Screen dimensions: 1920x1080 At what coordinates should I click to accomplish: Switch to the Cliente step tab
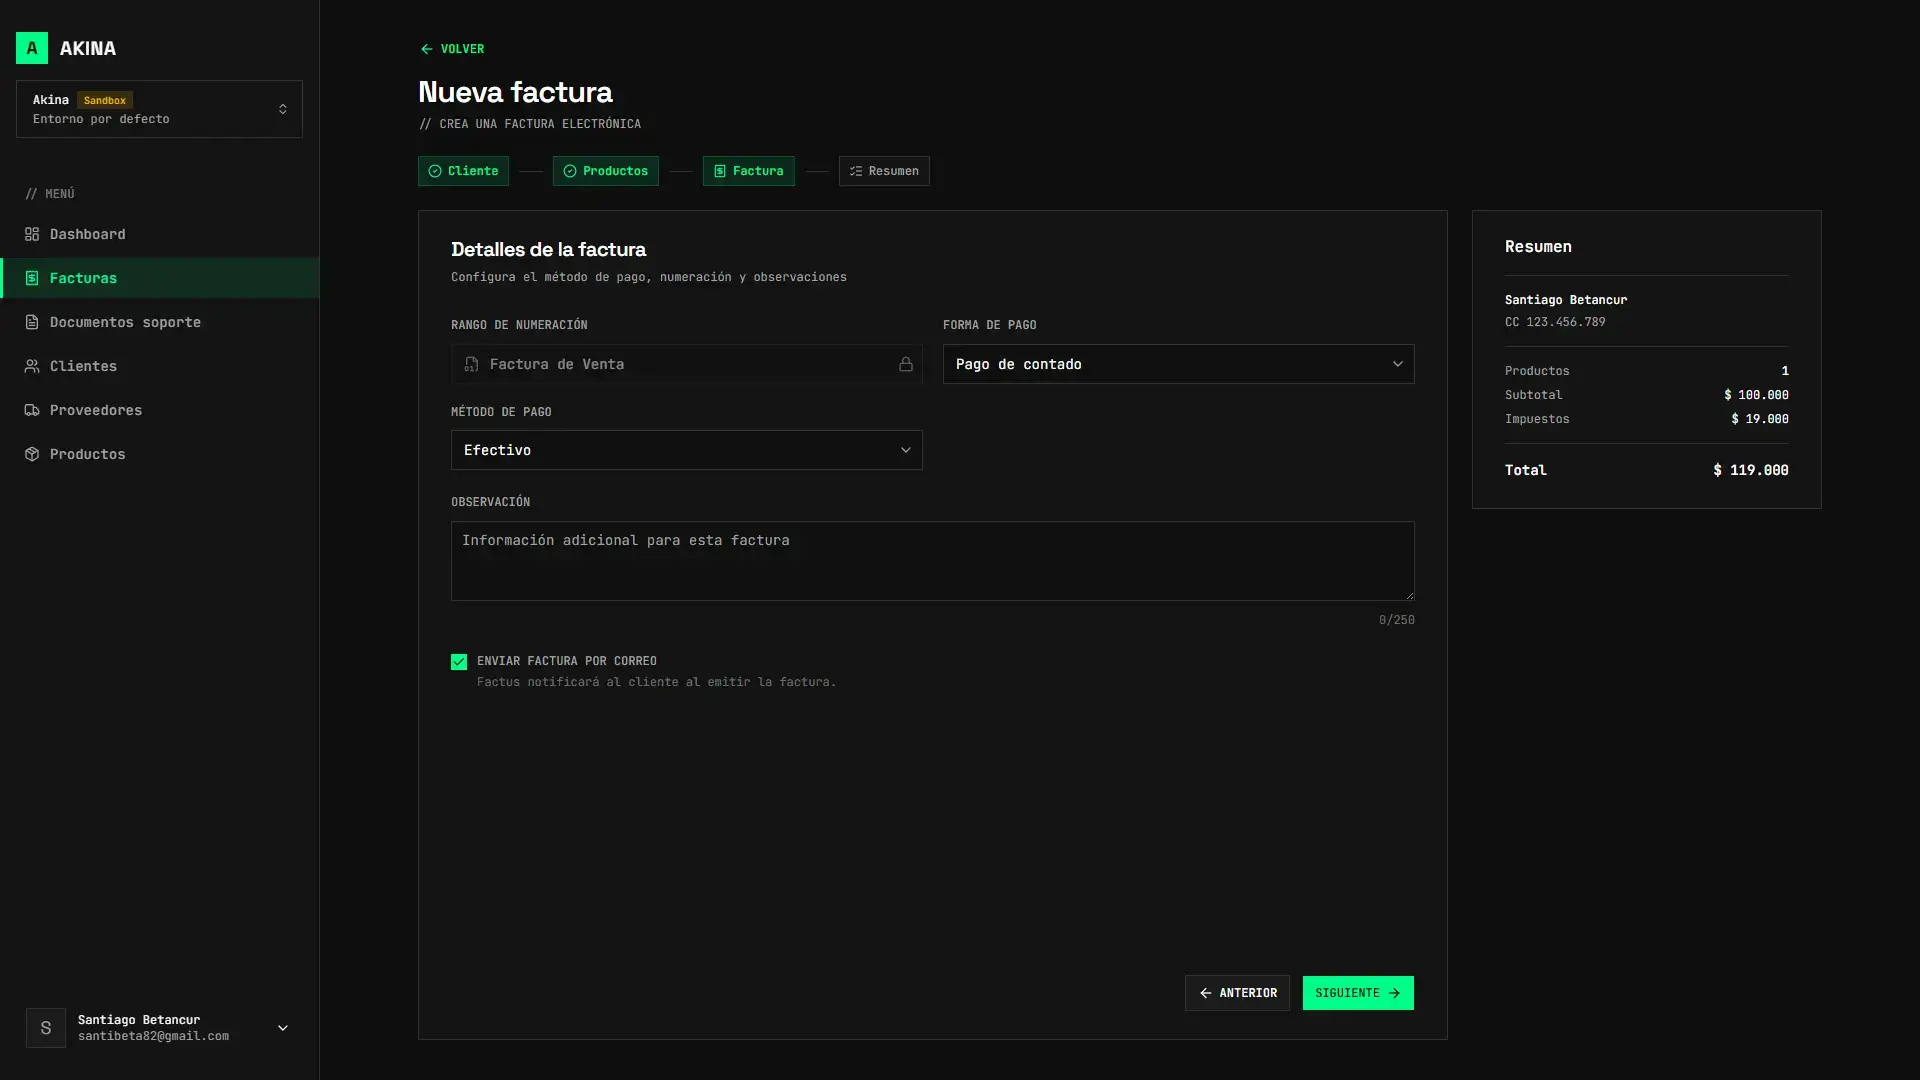463,171
